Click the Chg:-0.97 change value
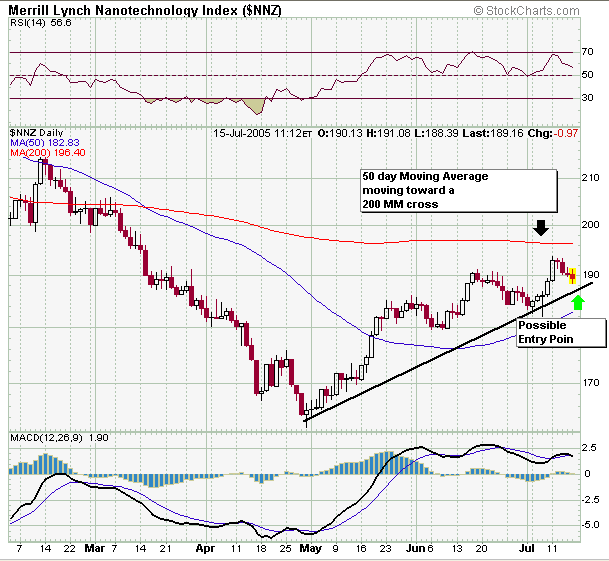Image resolution: width=609 pixels, height=561 pixels. point(553,133)
